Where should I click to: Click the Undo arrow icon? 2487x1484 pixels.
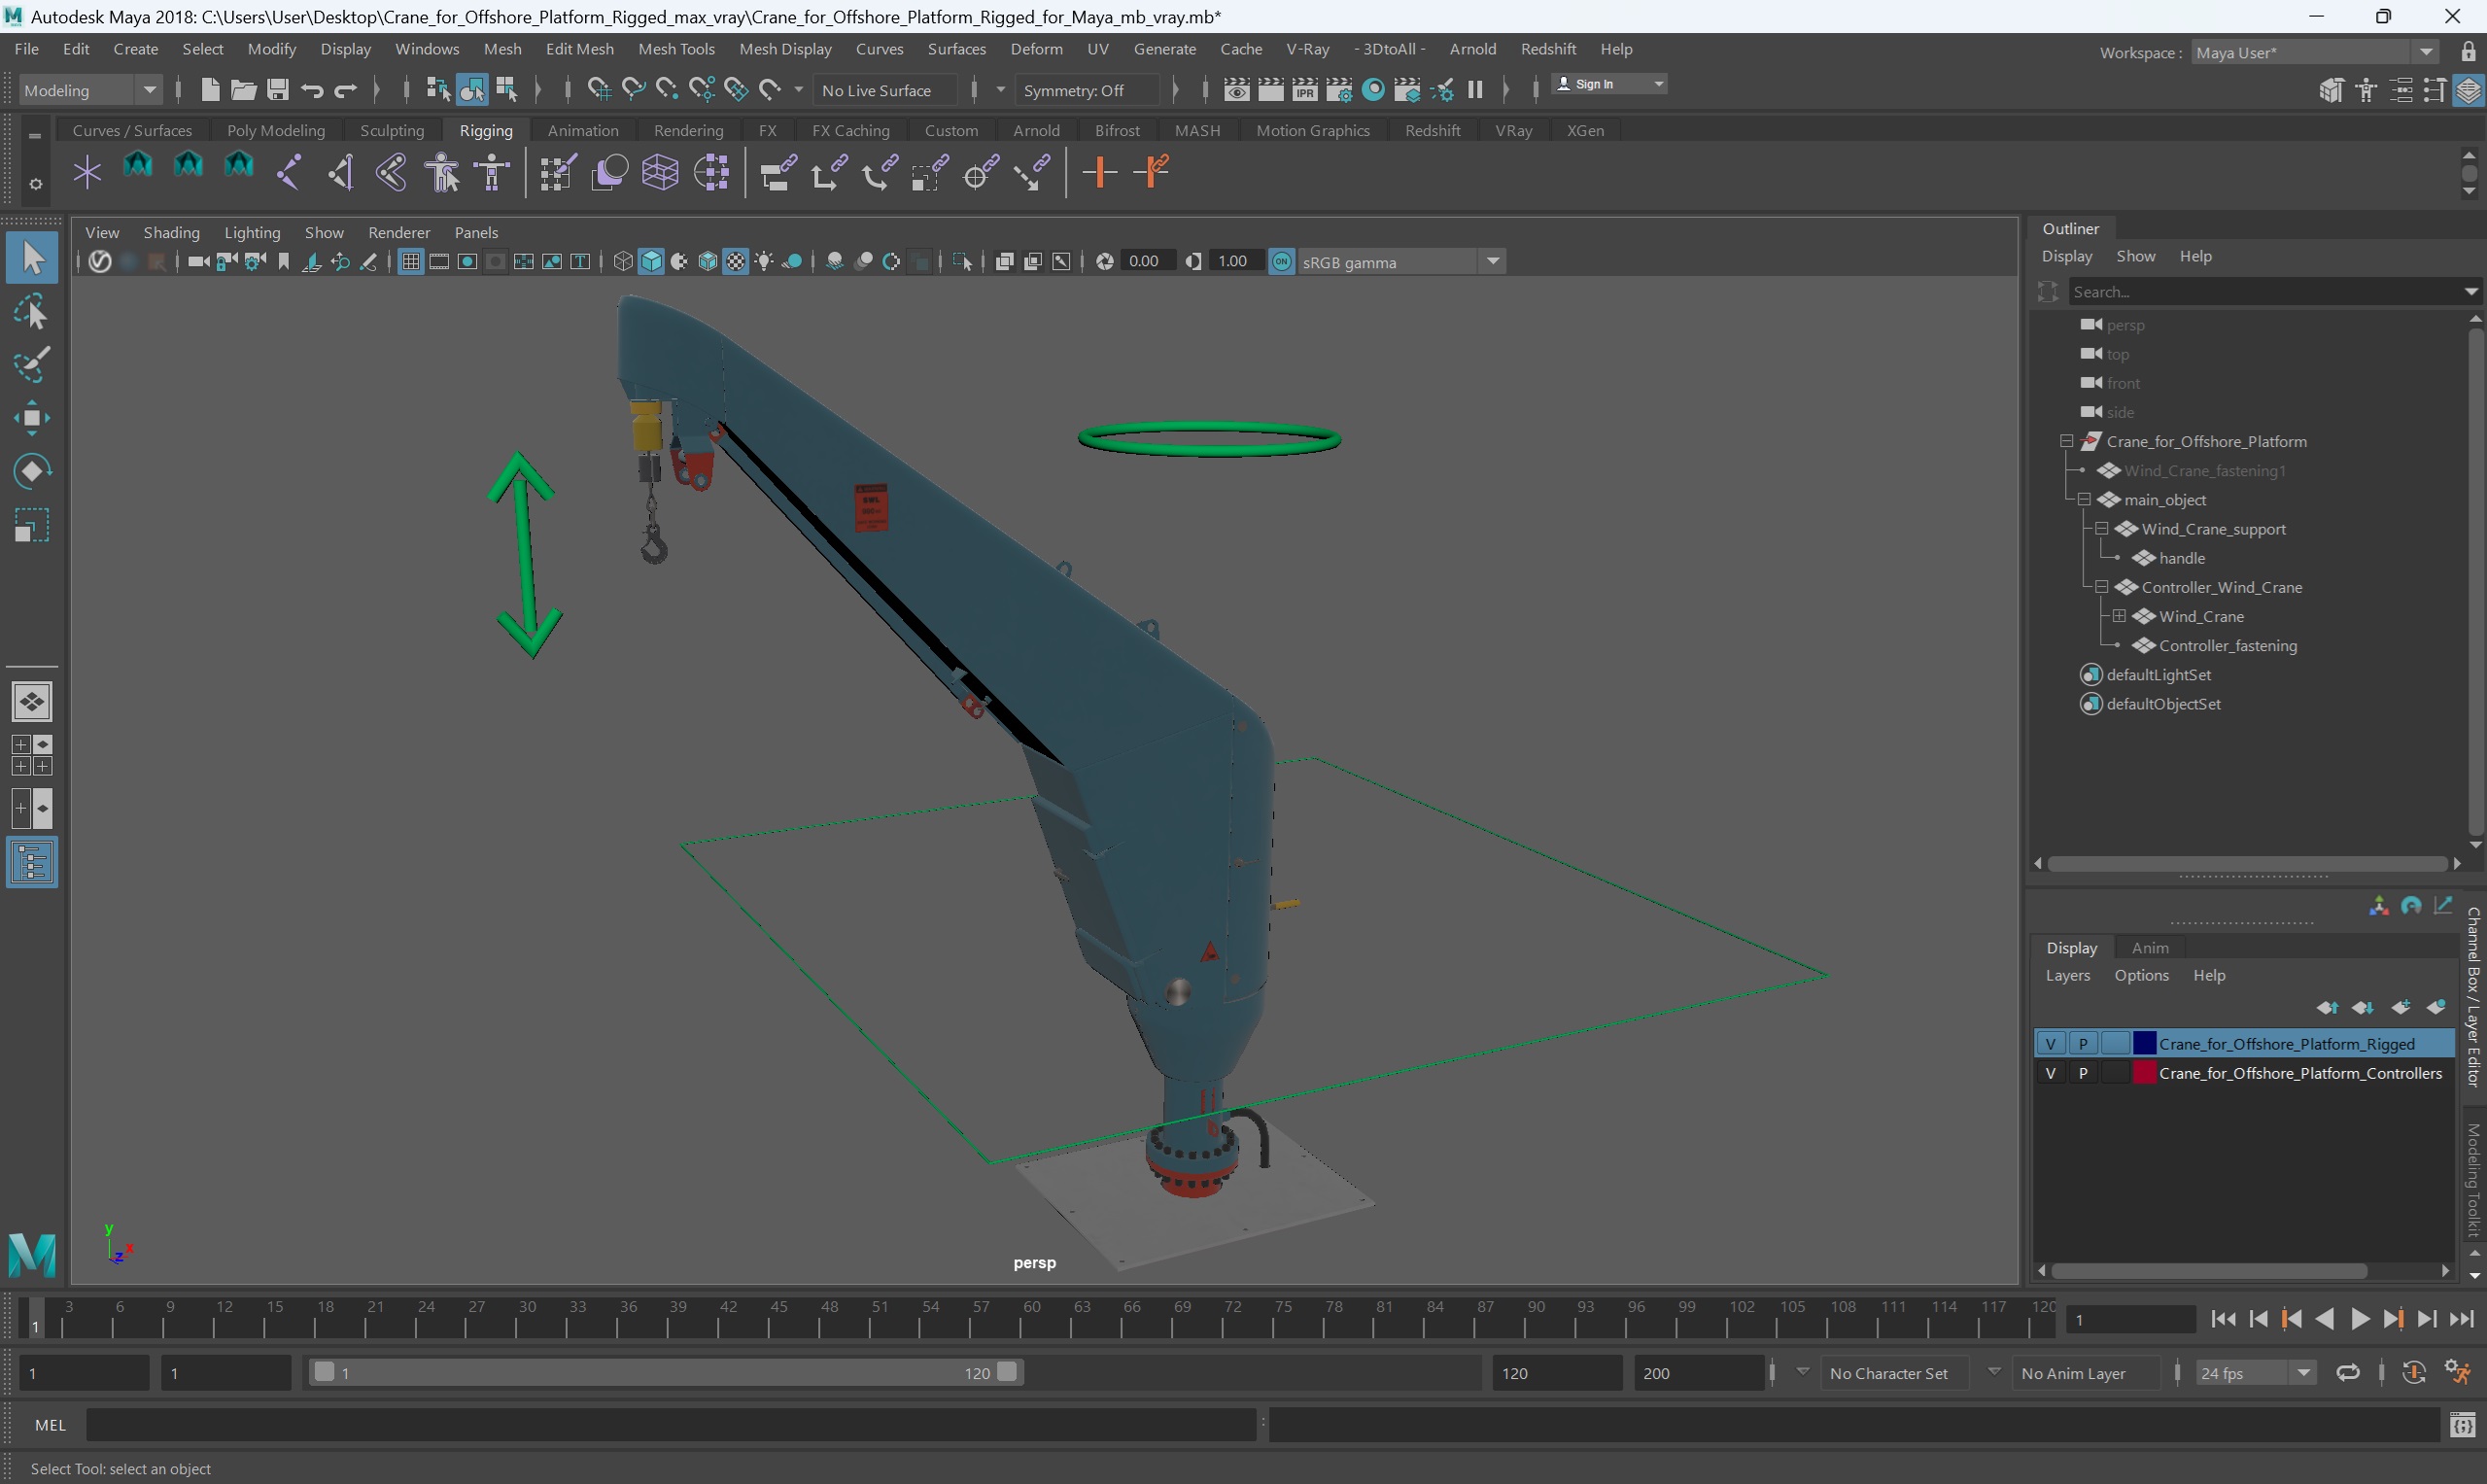click(312, 90)
